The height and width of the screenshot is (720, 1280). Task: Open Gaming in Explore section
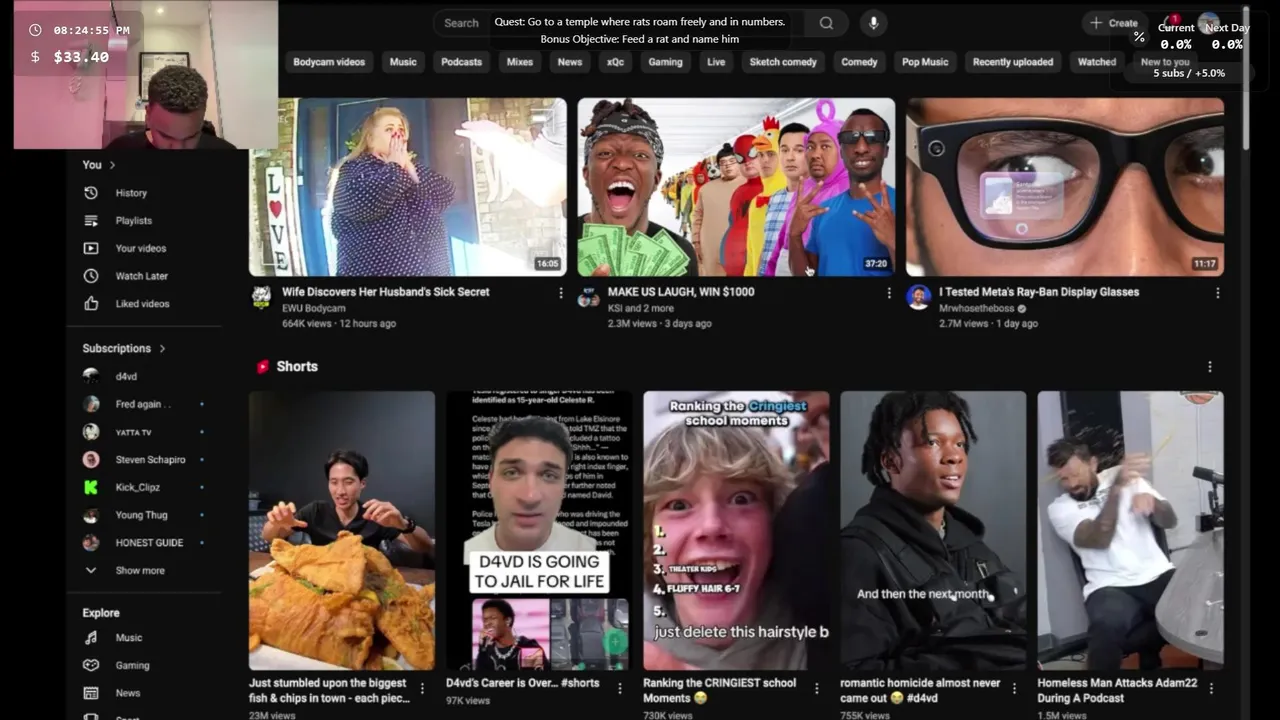tap(132, 665)
